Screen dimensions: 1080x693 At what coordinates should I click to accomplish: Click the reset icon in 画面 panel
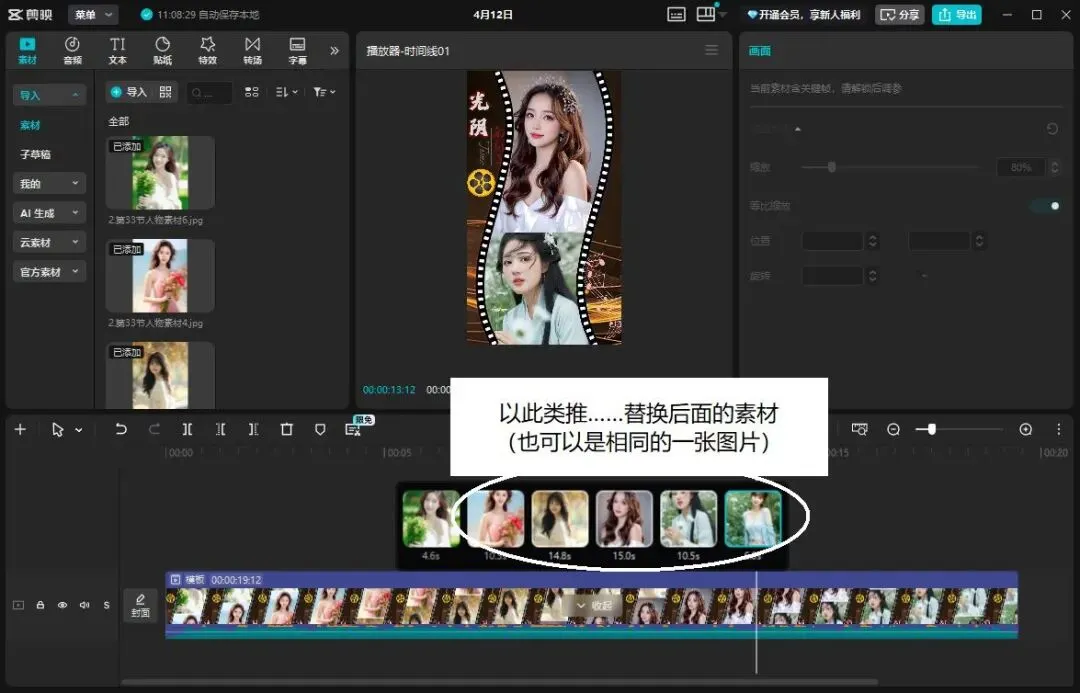tap(1052, 129)
